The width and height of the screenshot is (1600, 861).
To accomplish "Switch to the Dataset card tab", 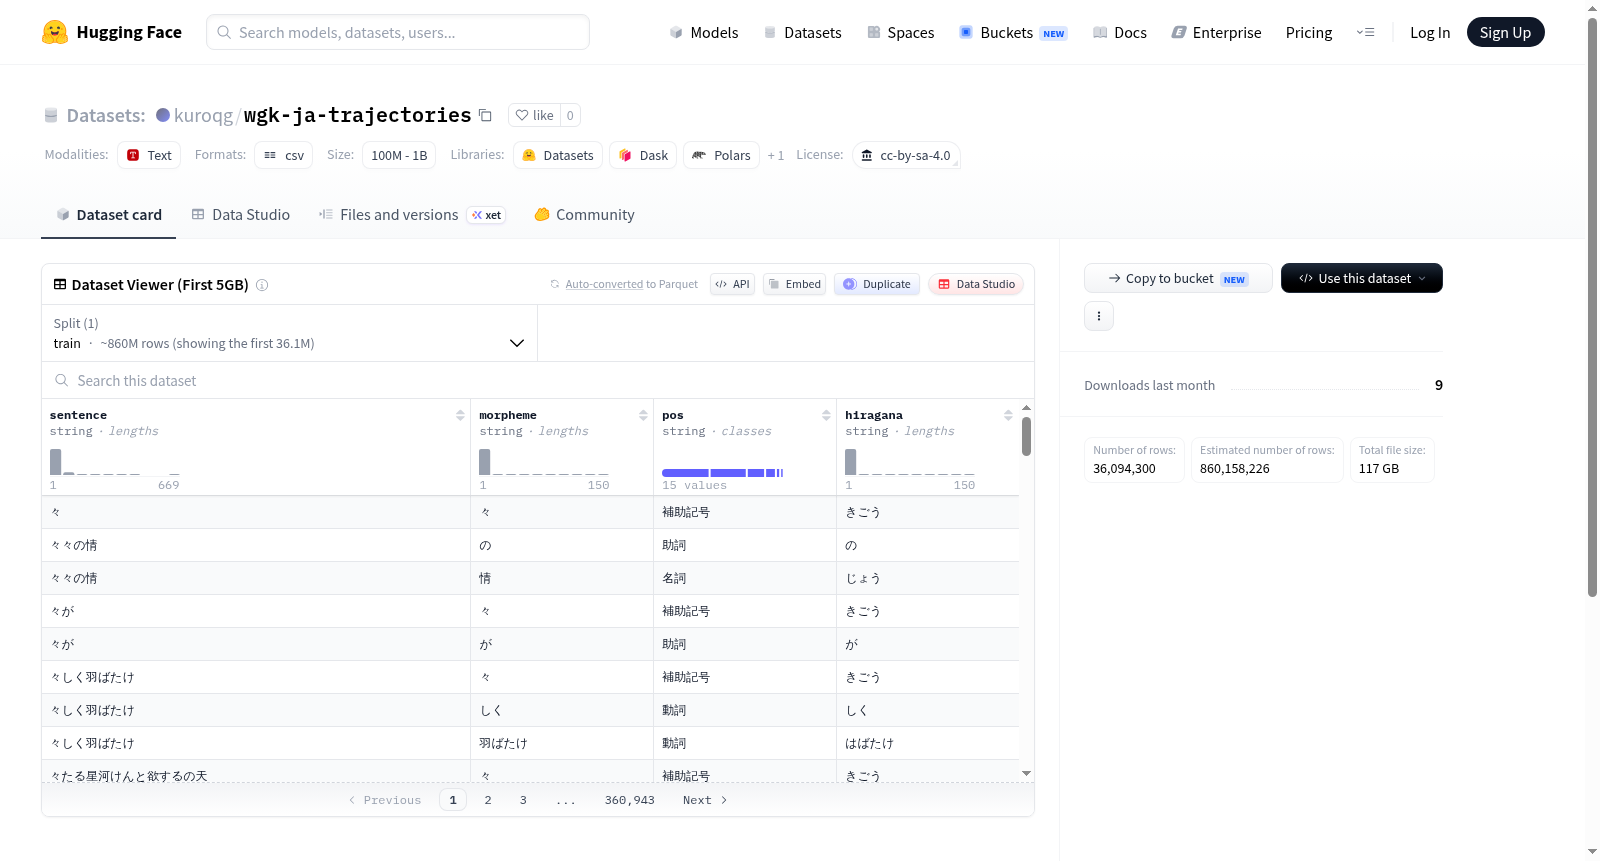I will [108, 214].
